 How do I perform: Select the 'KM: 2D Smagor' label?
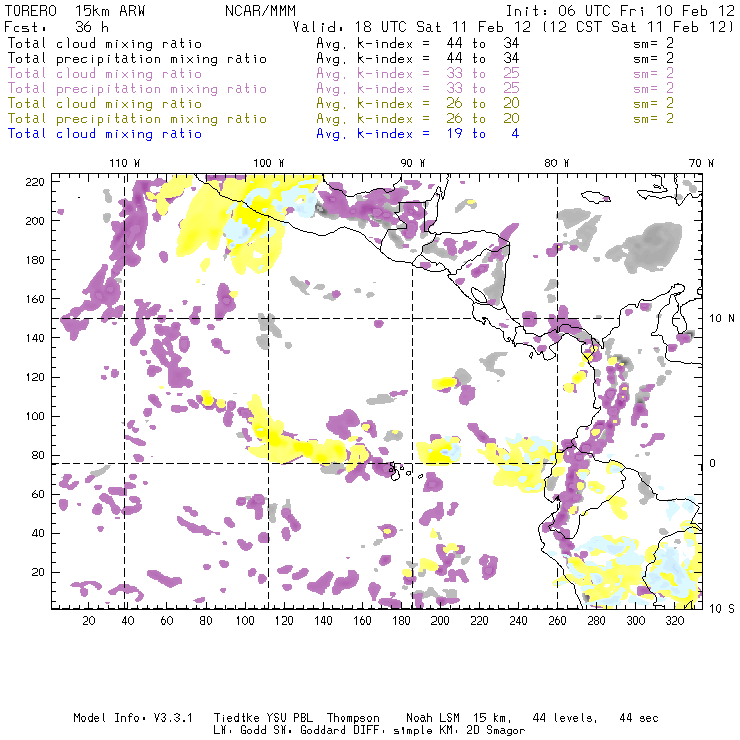(x=482, y=731)
